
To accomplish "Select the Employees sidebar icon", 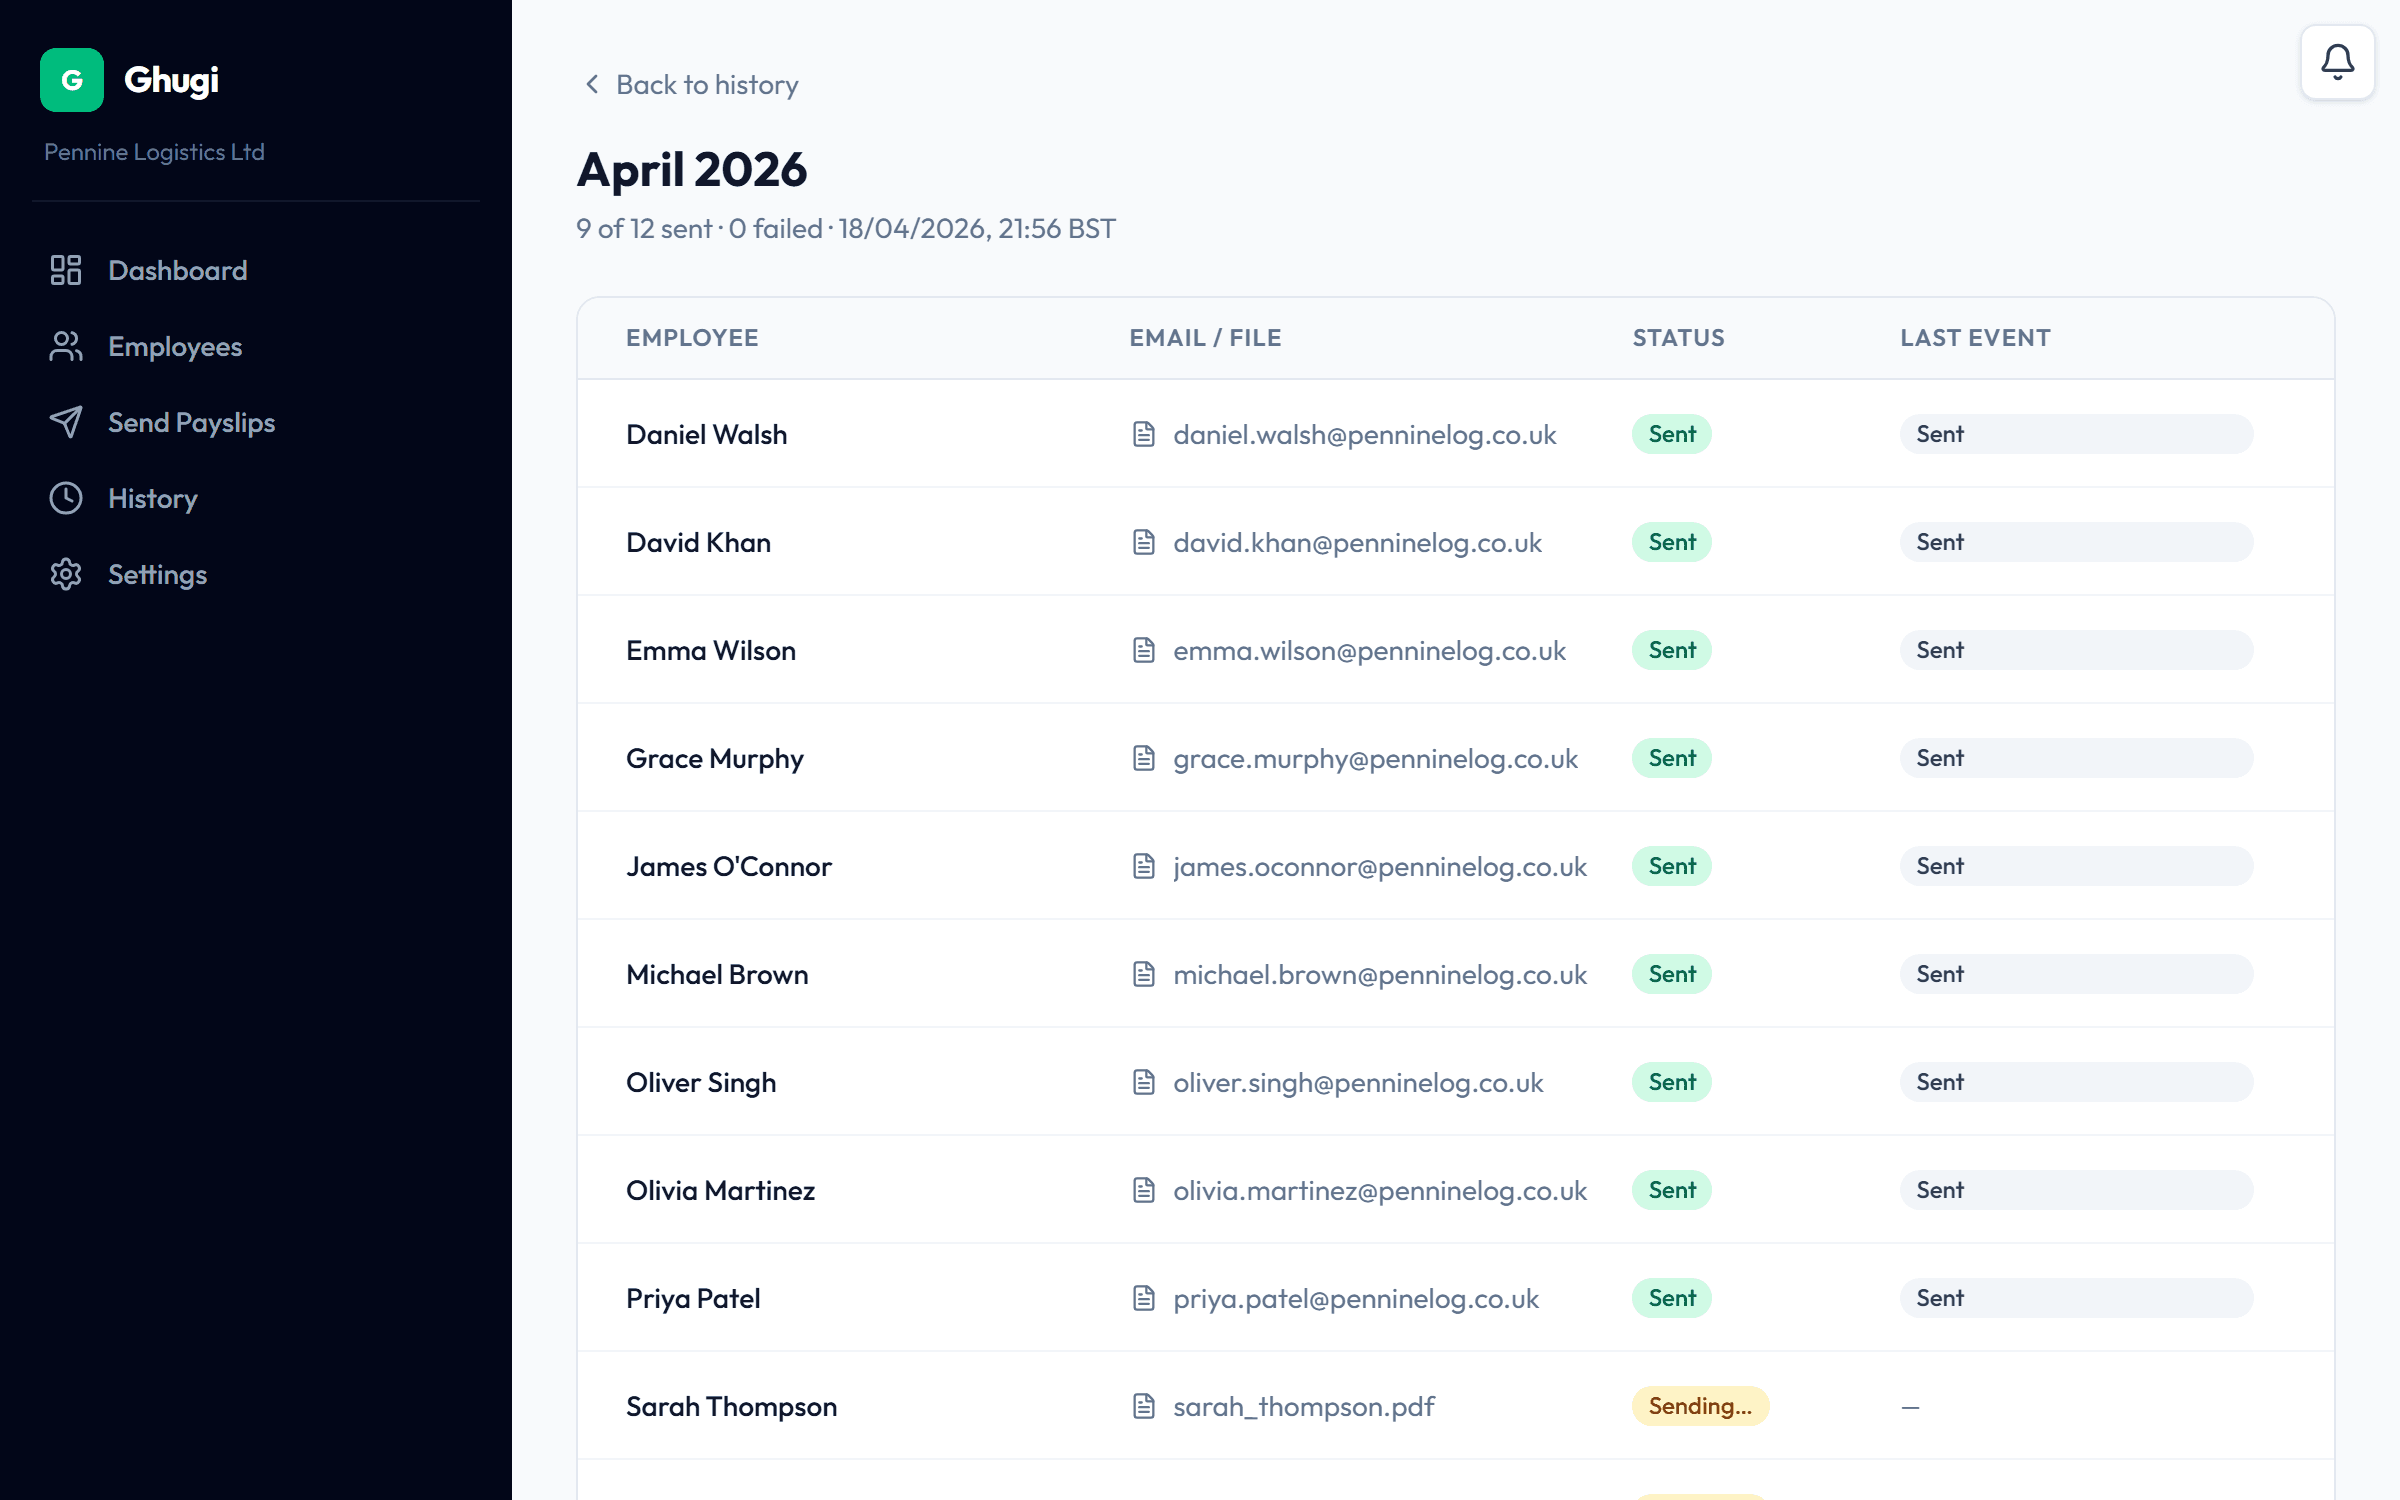I will [x=66, y=346].
